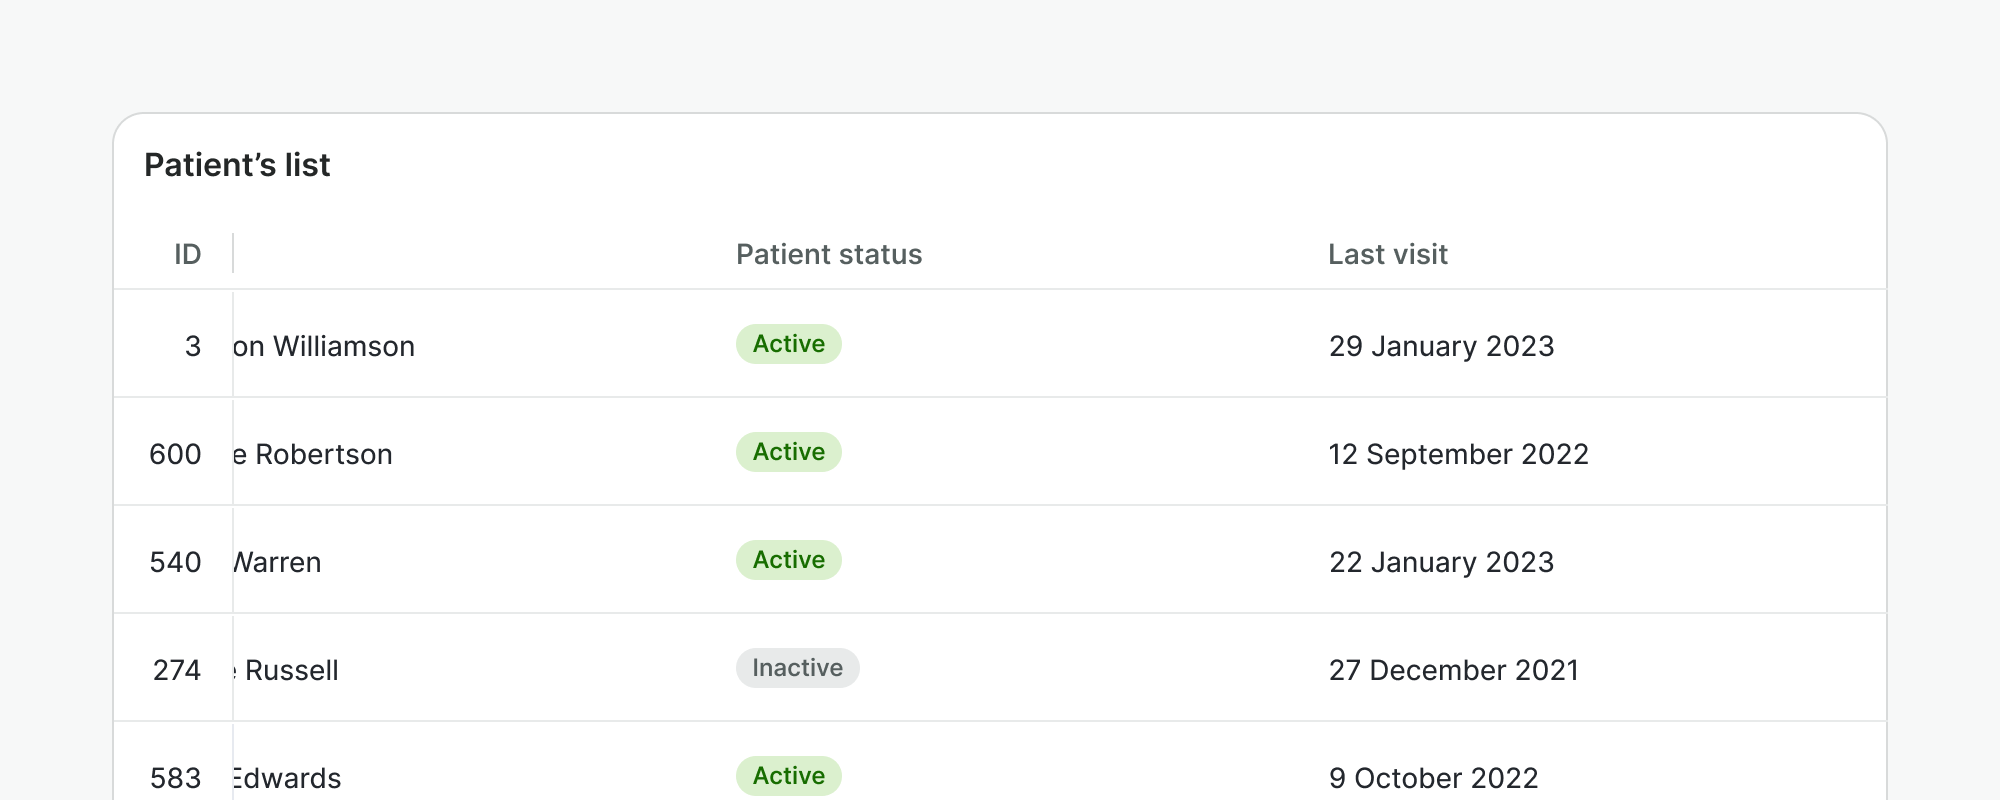Open patient Edwards's record
Viewport: 2000px width, 800px height.
pyautogui.click(x=288, y=778)
